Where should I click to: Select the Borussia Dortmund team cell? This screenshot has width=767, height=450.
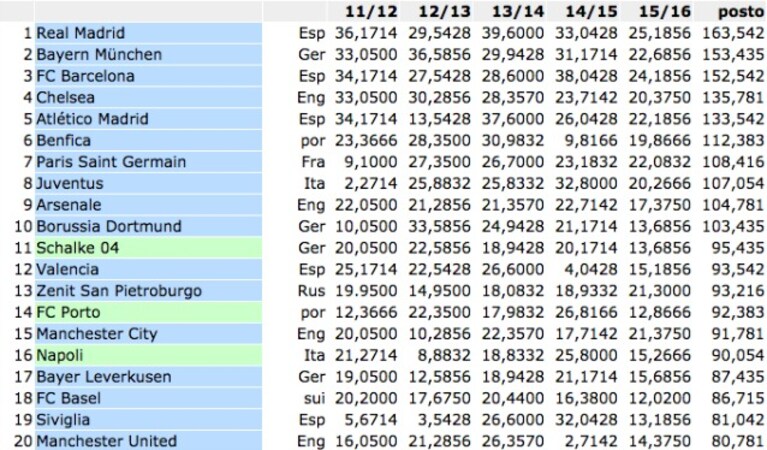pos(148,226)
